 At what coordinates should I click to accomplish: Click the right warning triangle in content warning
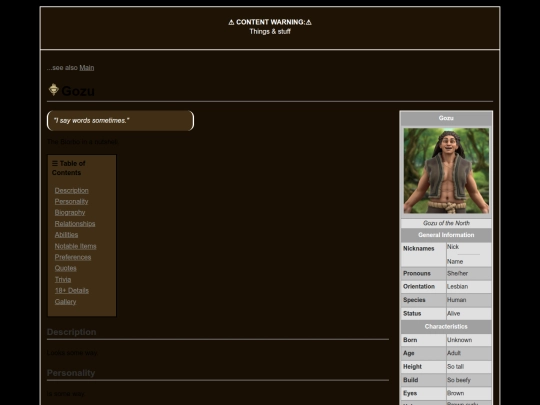pyautogui.click(x=309, y=22)
